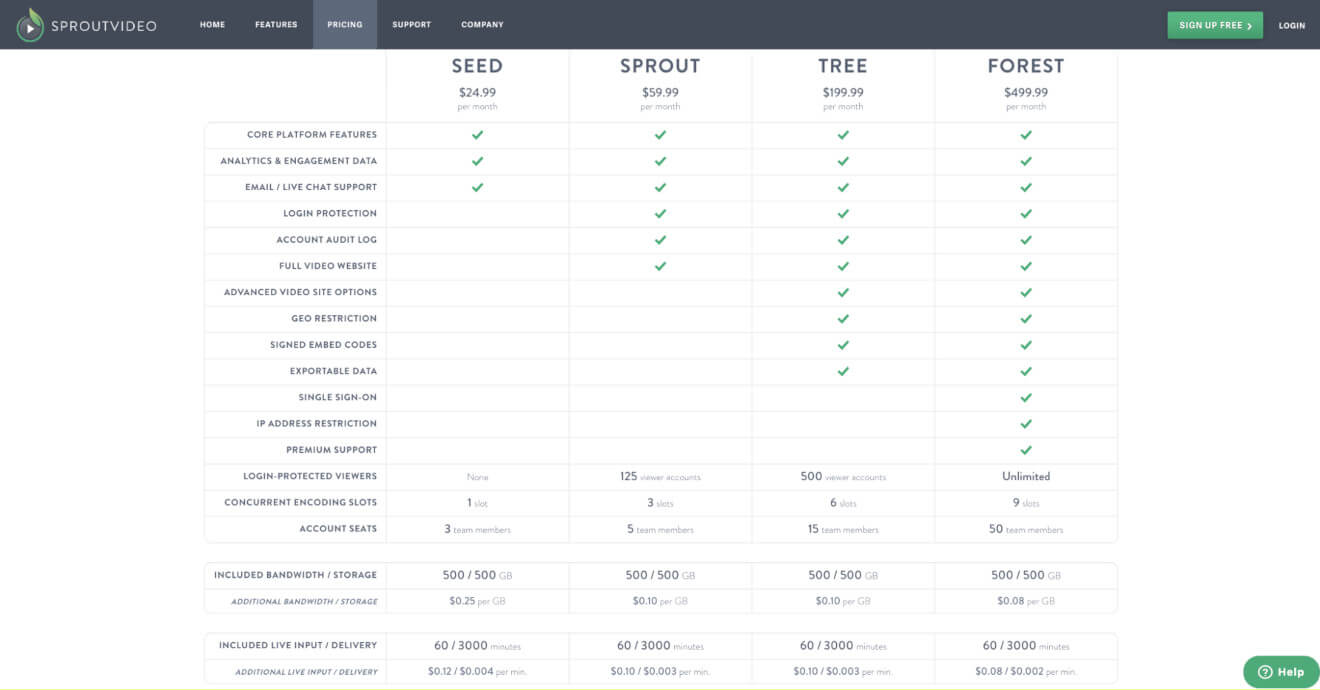Click the TREE plan heading
This screenshot has height=690, width=1320.
pos(843,66)
